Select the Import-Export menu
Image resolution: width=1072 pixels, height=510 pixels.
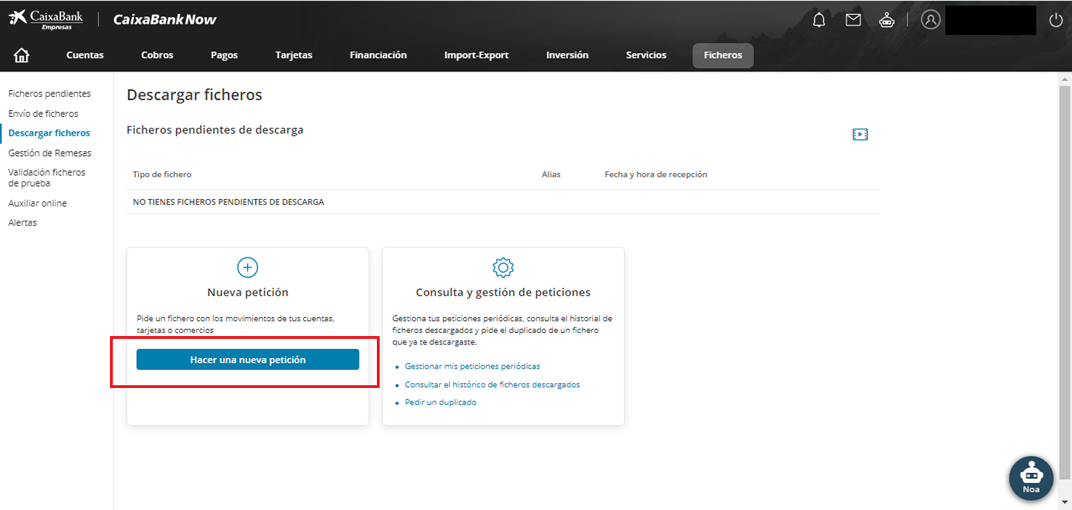point(476,55)
